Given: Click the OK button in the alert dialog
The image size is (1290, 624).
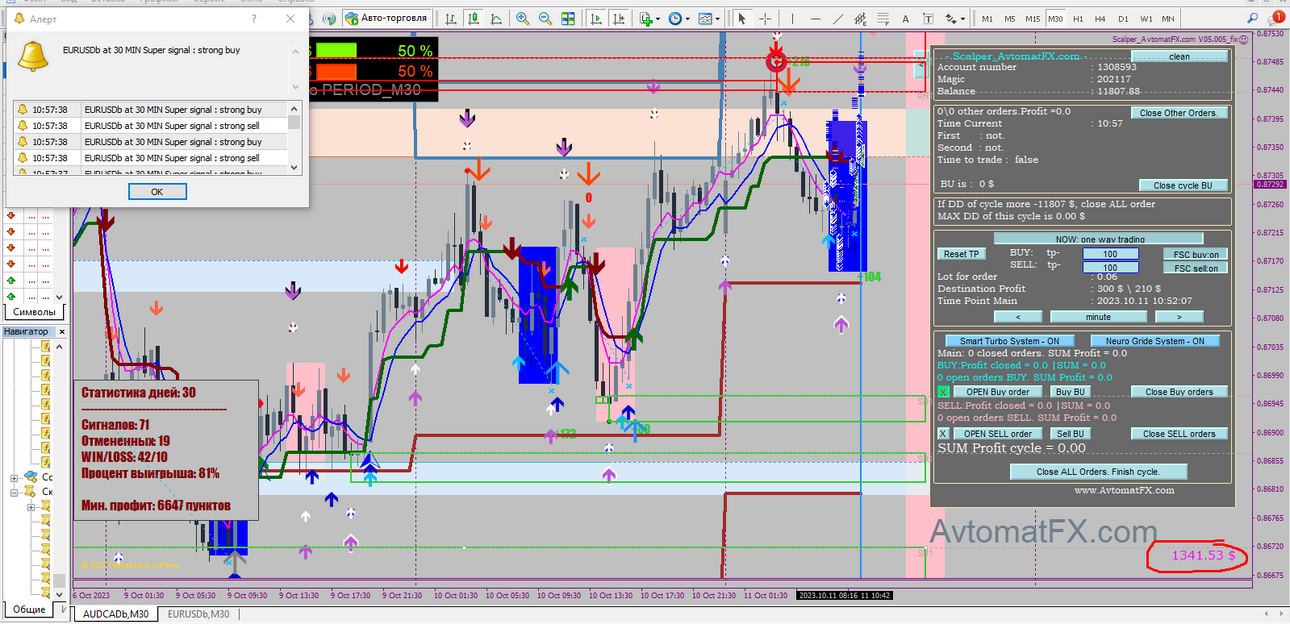Looking at the screenshot, I should click(157, 191).
